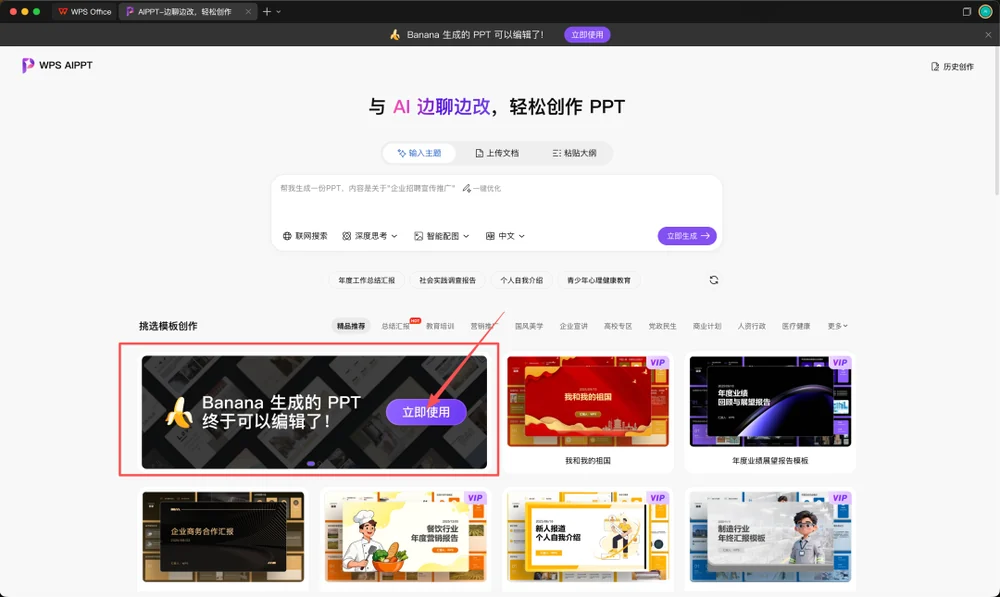
Task: Expand the new-tab dropdown arrow
Action: coord(279,11)
